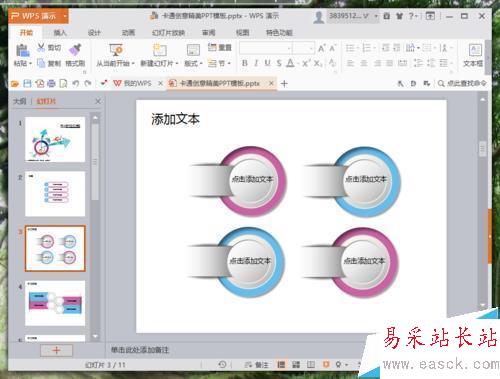The image size is (500, 379).
Task: Toggle Superscript formatting
Action: click(x=306, y=63)
